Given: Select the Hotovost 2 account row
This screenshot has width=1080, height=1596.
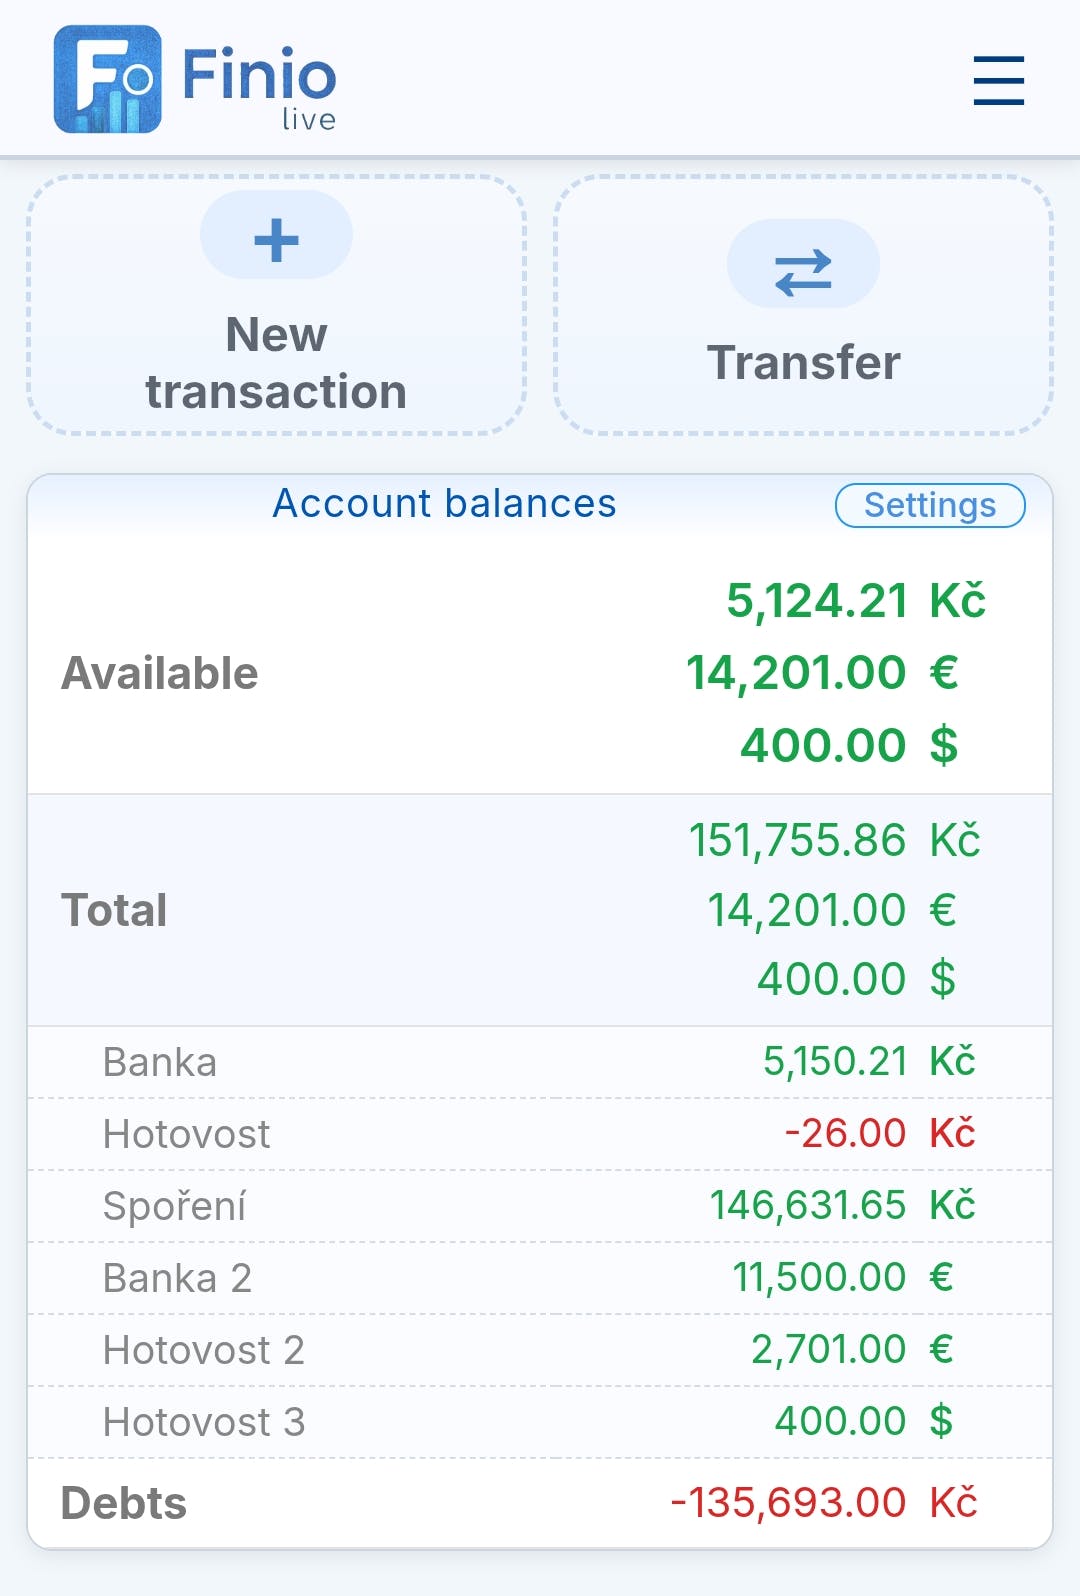Looking at the screenshot, I should (x=540, y=1350).
